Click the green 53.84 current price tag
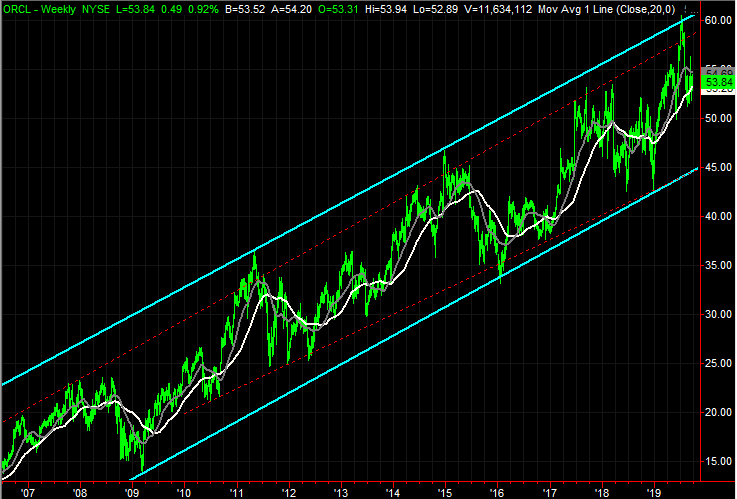Image resolution: width=737 pixels, height=499 pixels. coord(718,83)
